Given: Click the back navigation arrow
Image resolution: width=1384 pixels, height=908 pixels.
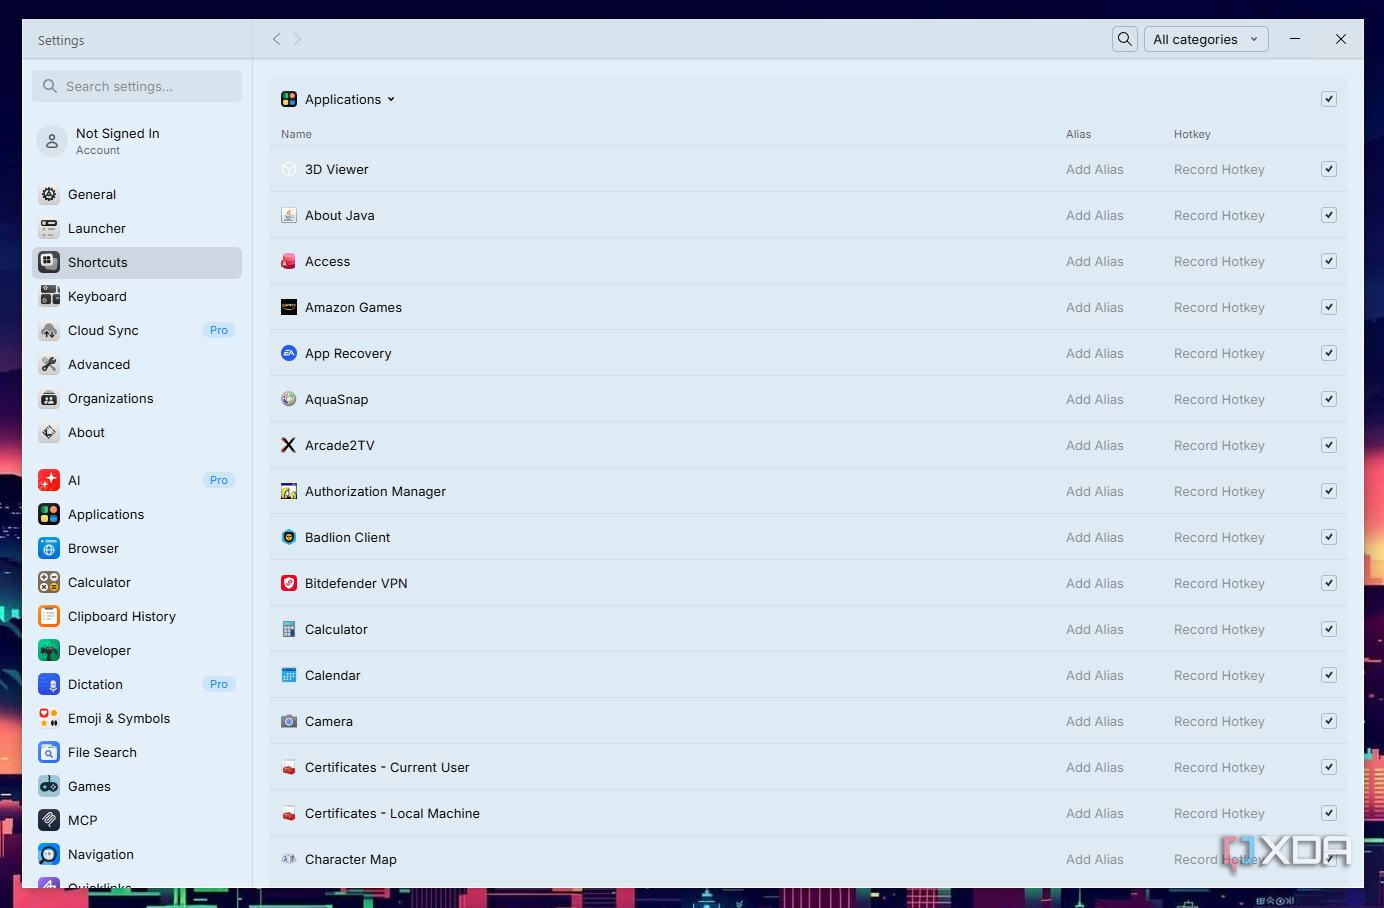Looking at the screenshot, I should coord(277,39).
